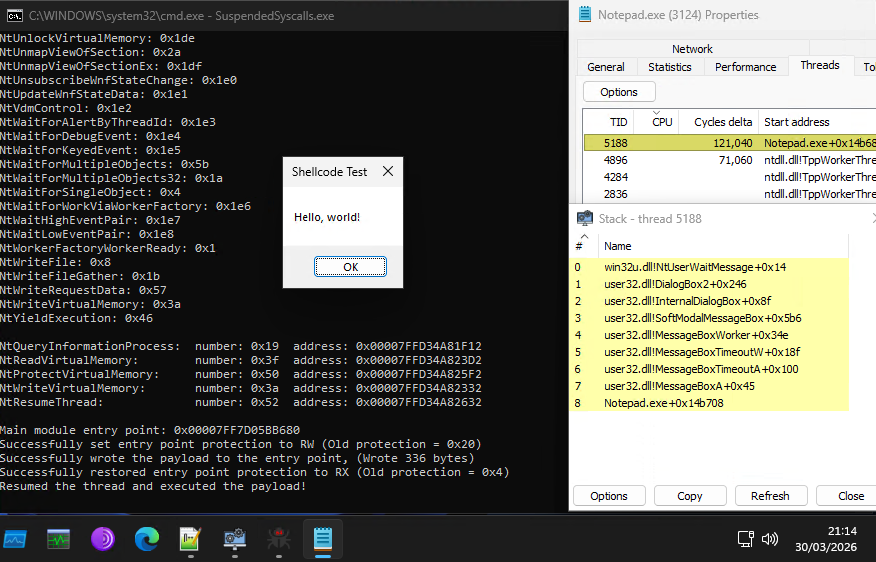This screenshot has width=876, height=562.
Task: Click the Stack window title icon
Action: pos(585,218)
